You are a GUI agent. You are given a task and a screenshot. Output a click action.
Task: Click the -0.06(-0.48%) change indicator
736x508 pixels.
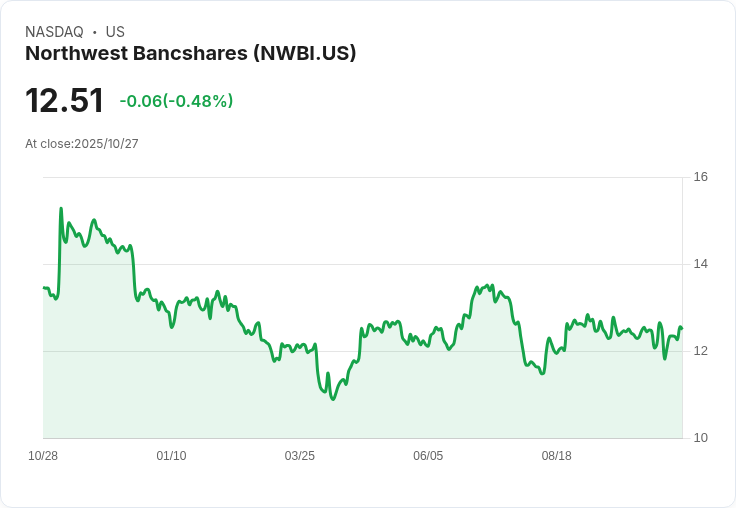pos(176,101)
